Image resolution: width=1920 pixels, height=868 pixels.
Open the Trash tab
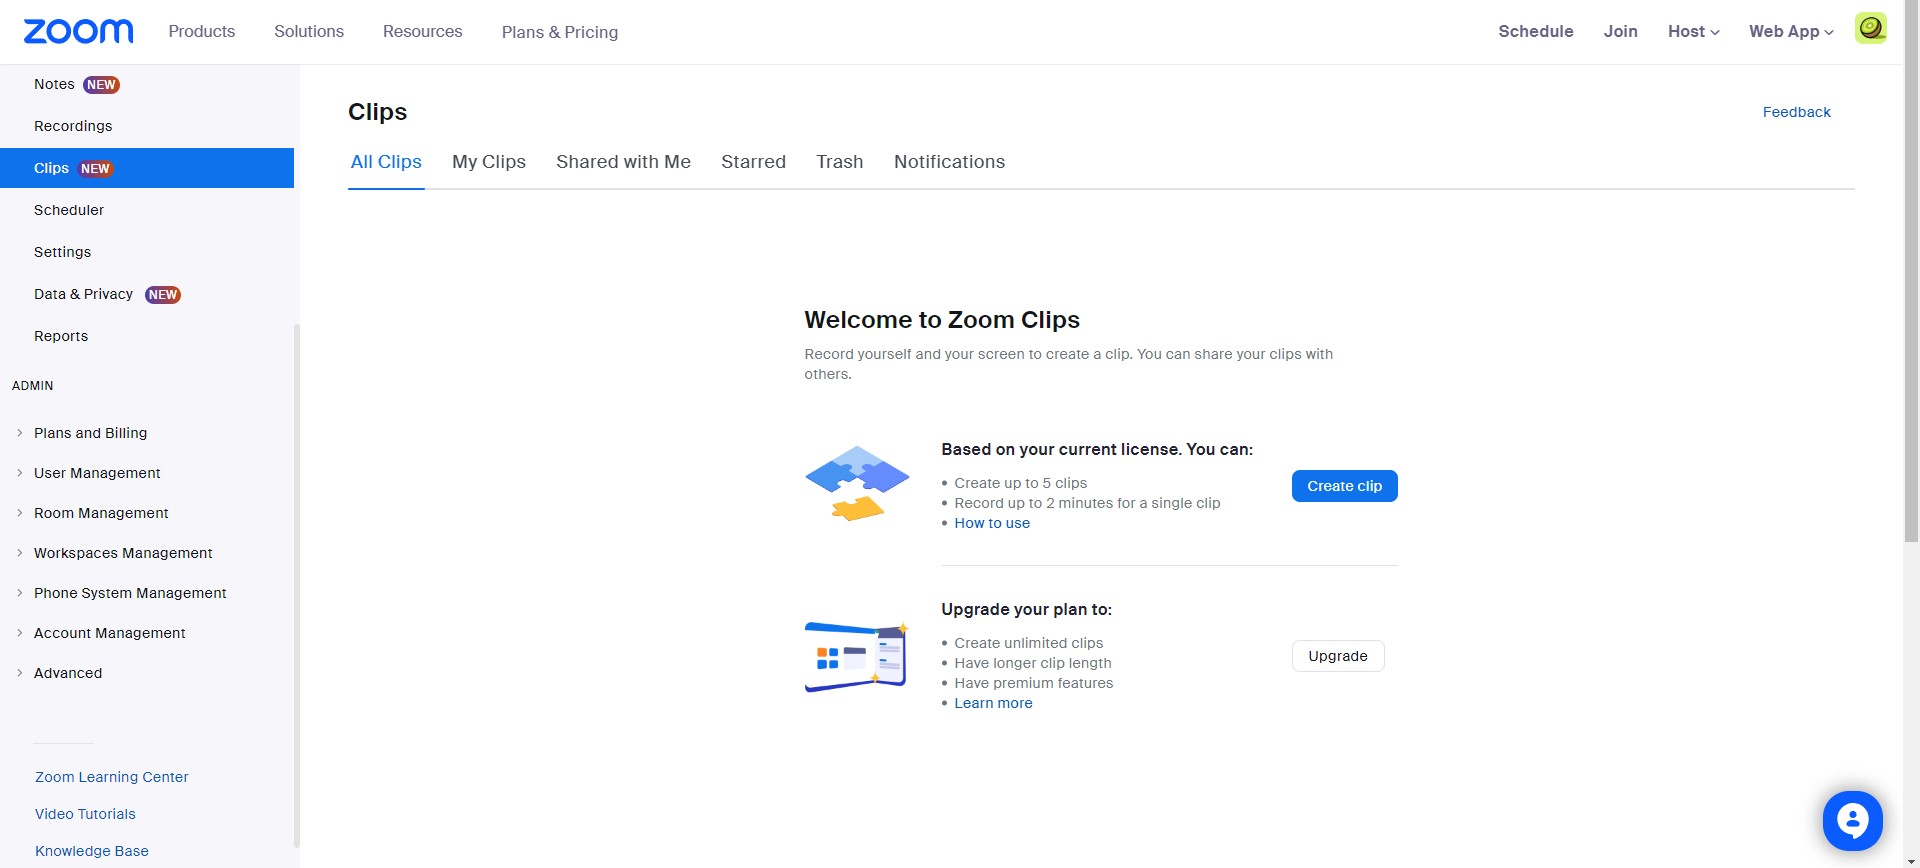pos(839,162)
